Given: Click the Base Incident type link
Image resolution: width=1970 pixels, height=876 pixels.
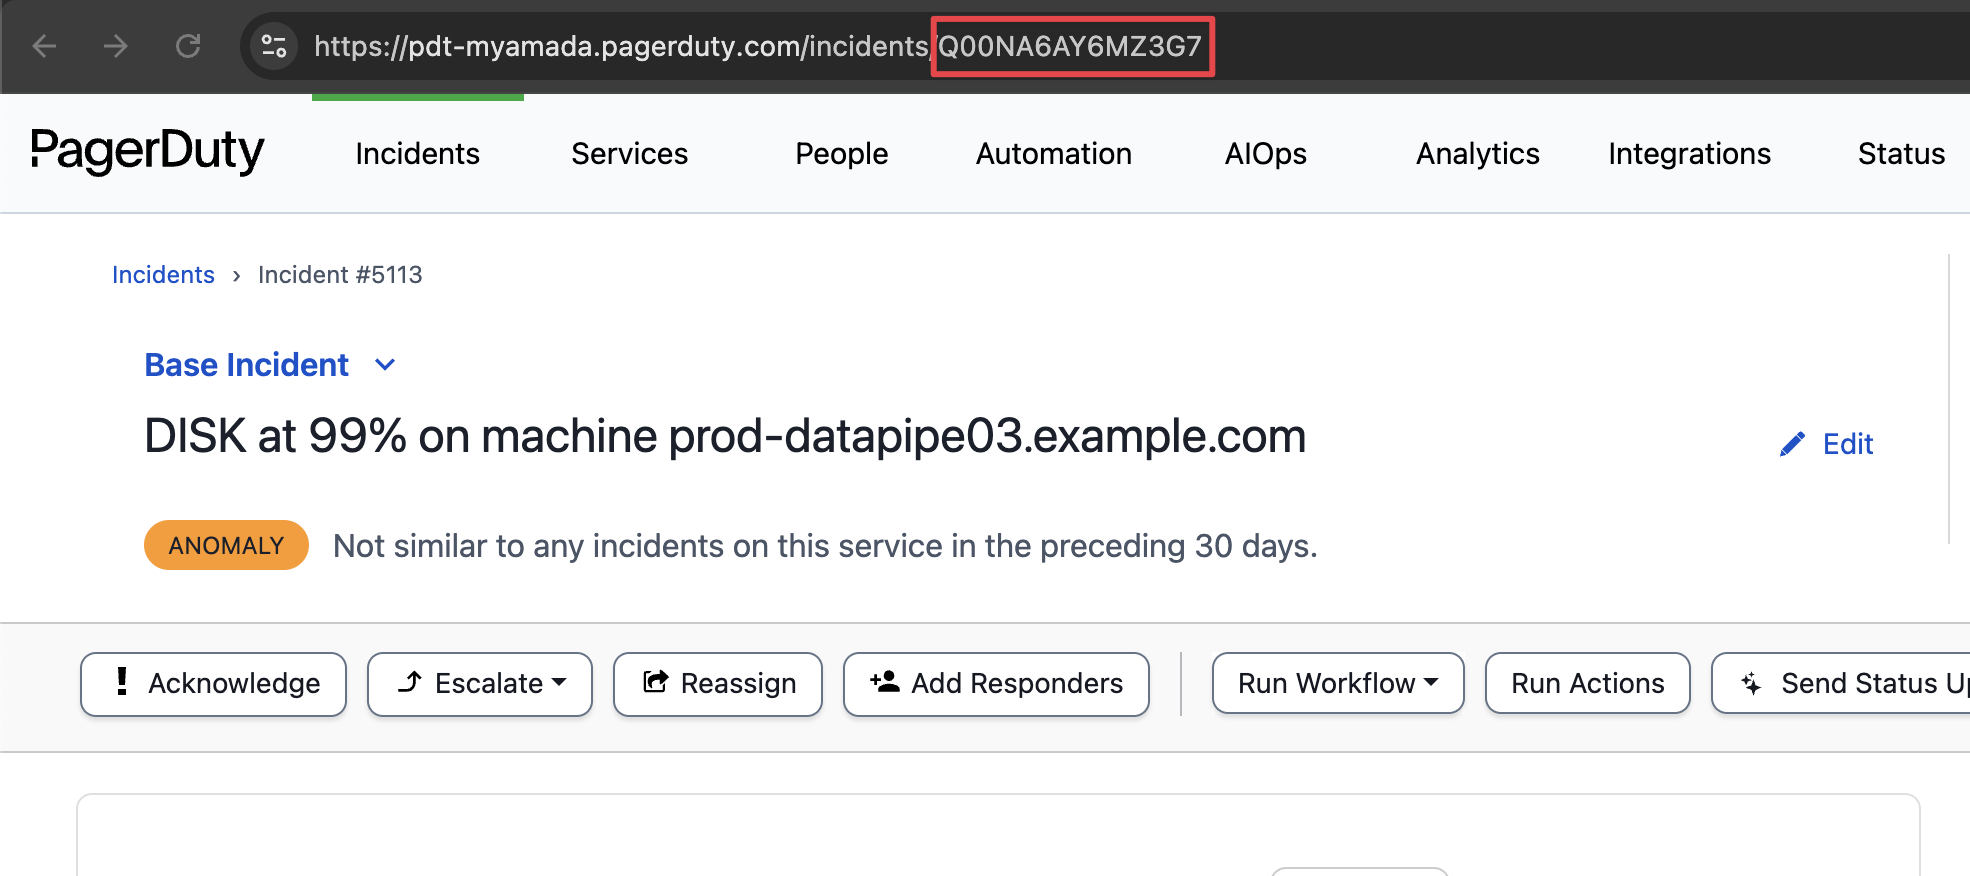Looking at the screenshot, I should [x=247, y=365].
